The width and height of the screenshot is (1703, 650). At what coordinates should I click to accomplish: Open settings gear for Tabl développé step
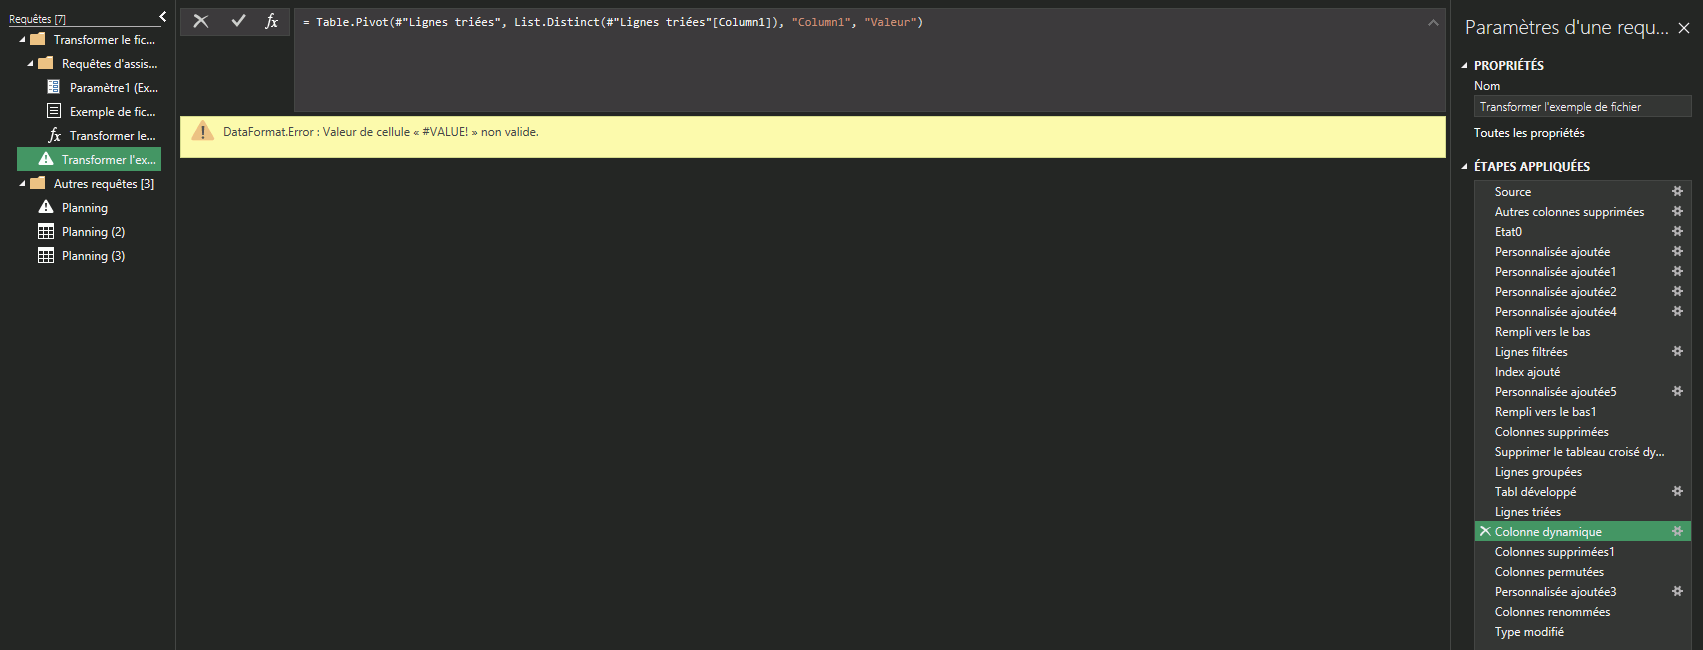coord(1677,491)
